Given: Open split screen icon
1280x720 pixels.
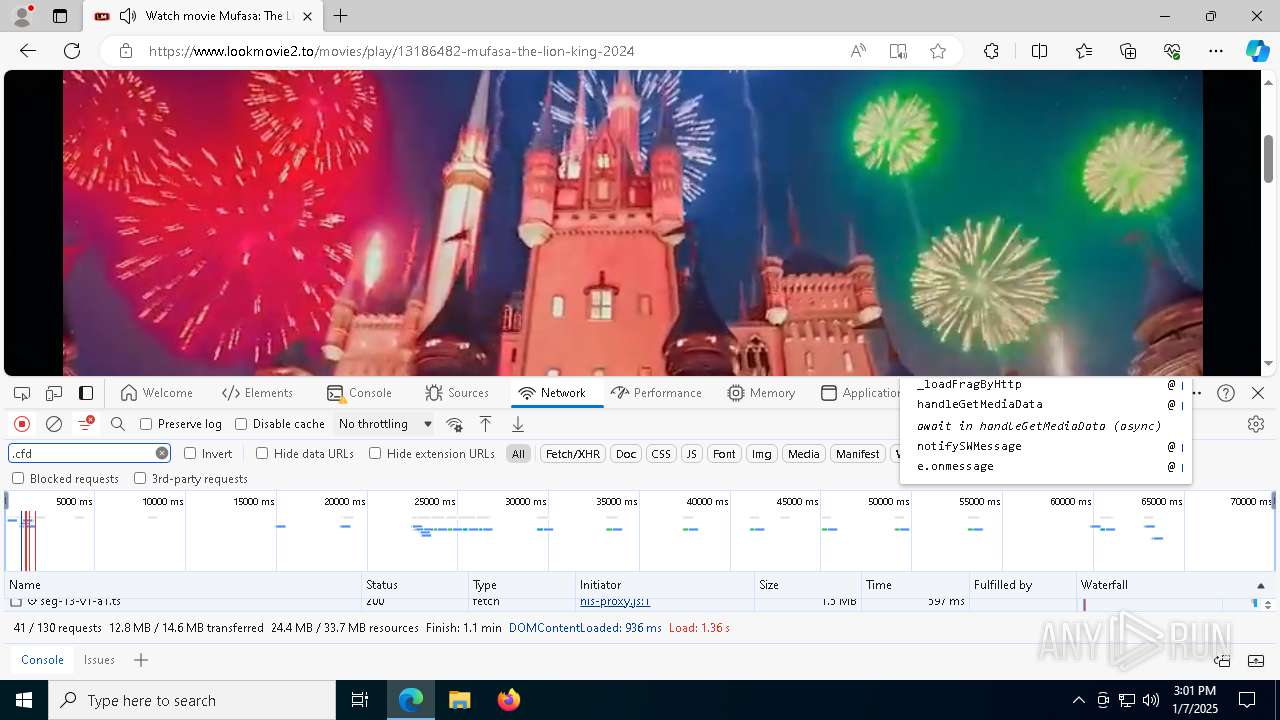Looking at the screenshot, I should [x=1039, y=51].
